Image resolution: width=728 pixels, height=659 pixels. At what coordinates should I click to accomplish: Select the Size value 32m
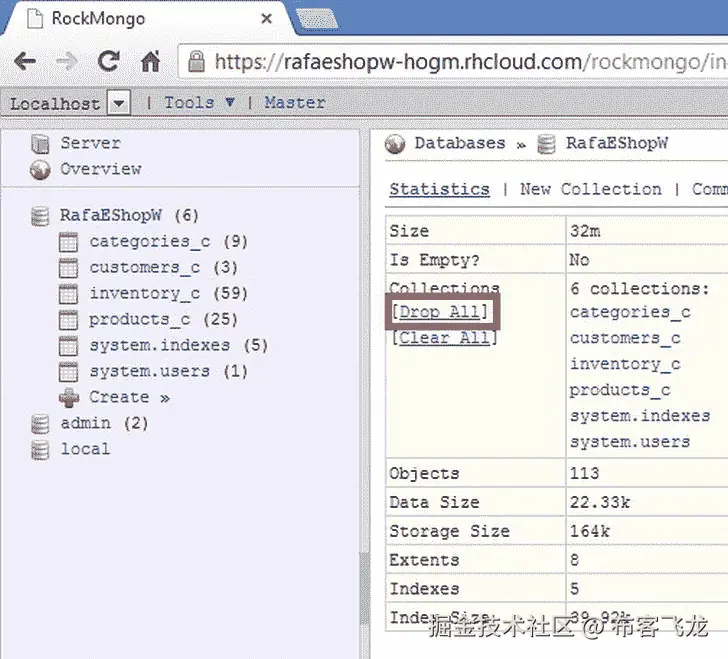pos(585,231)
